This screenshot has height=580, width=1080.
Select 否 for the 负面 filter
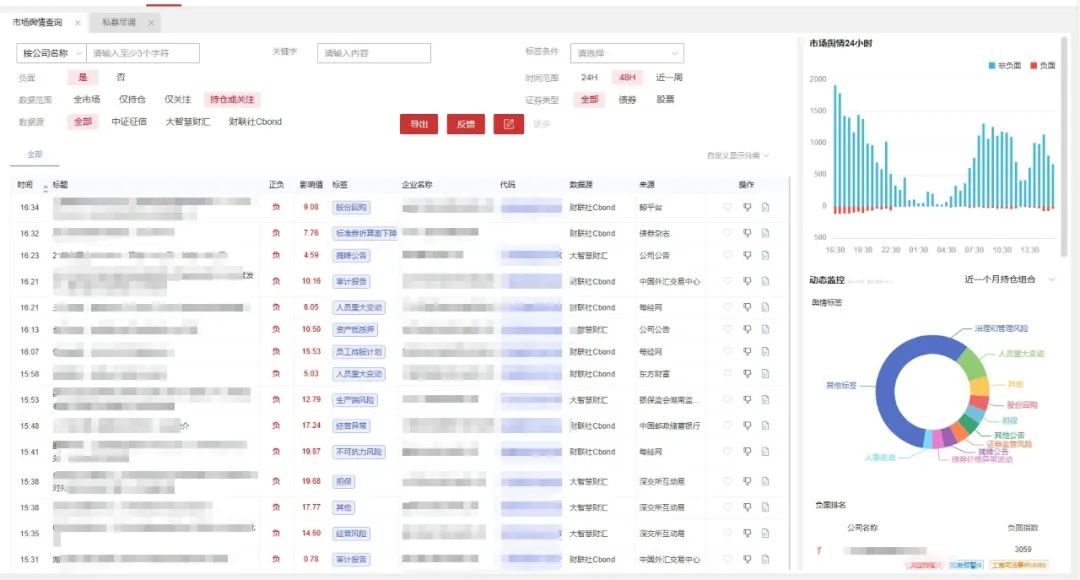click(120, 78)
